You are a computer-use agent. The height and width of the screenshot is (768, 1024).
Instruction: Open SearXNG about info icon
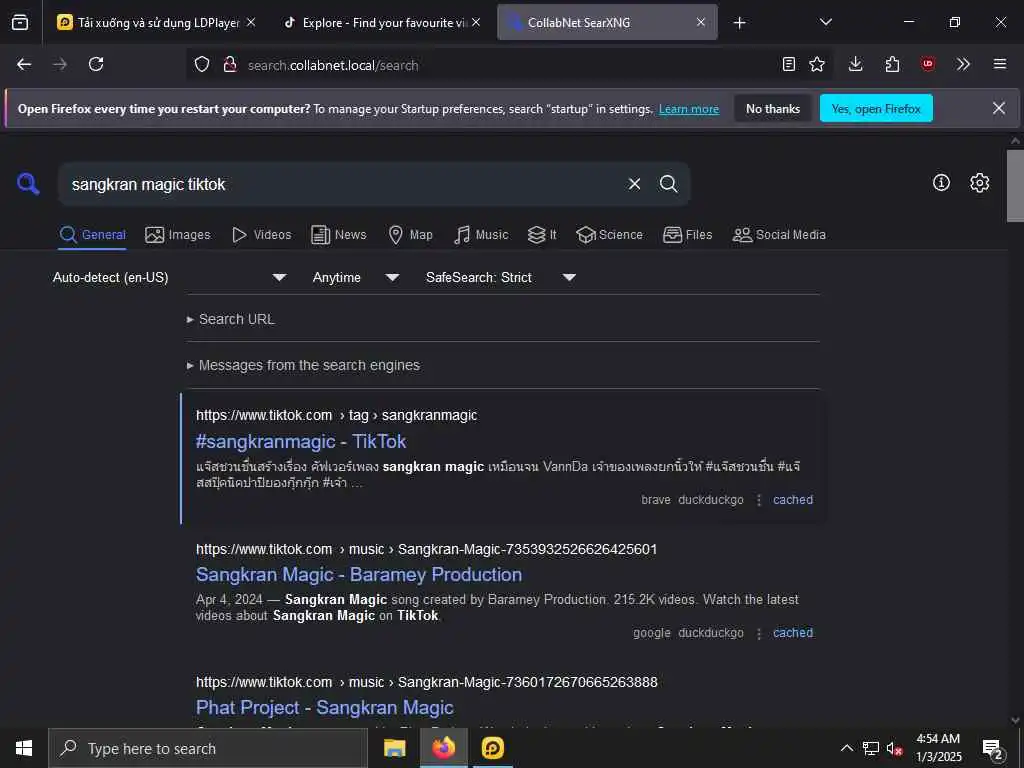point(941,182)
